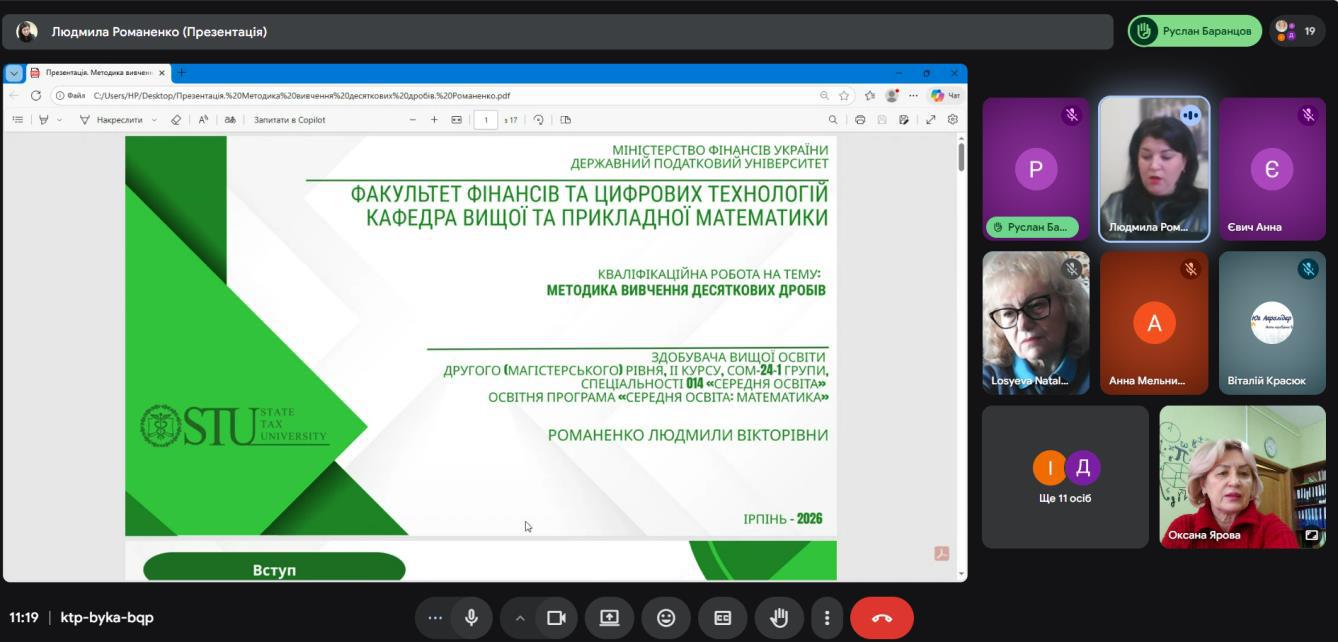The width and height of the screenshot is (1338, 642).
Task: Open audio settings dots beside the microphone
Action: tap(435, 618)
